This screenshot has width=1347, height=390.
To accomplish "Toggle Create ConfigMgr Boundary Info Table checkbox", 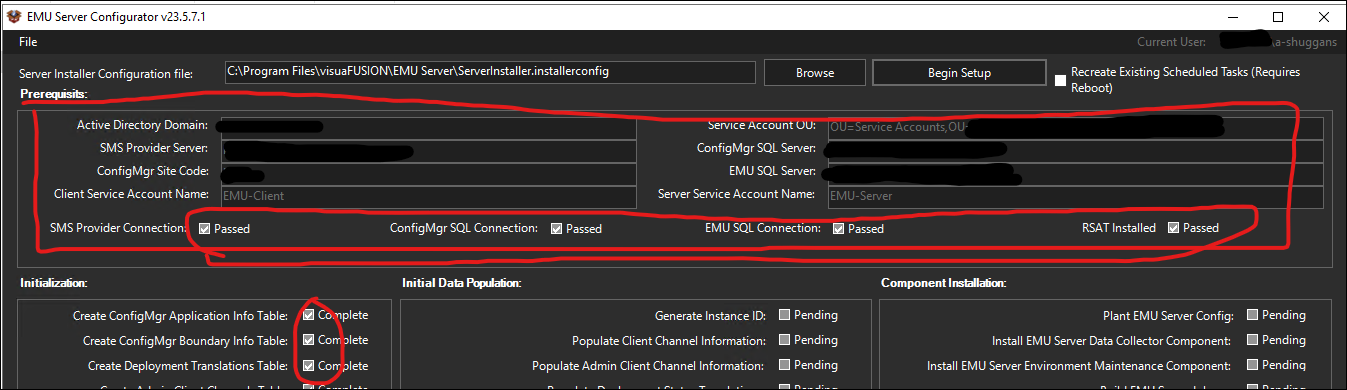I will (308, 341).
